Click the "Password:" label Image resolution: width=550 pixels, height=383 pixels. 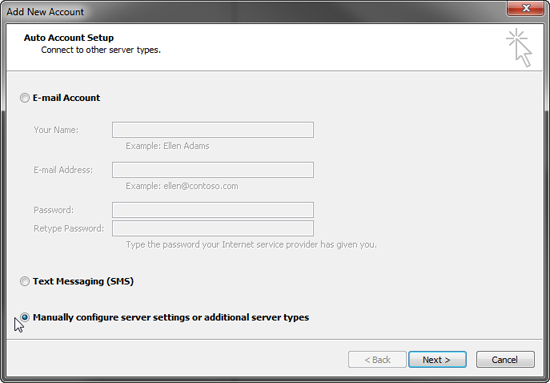54,210
